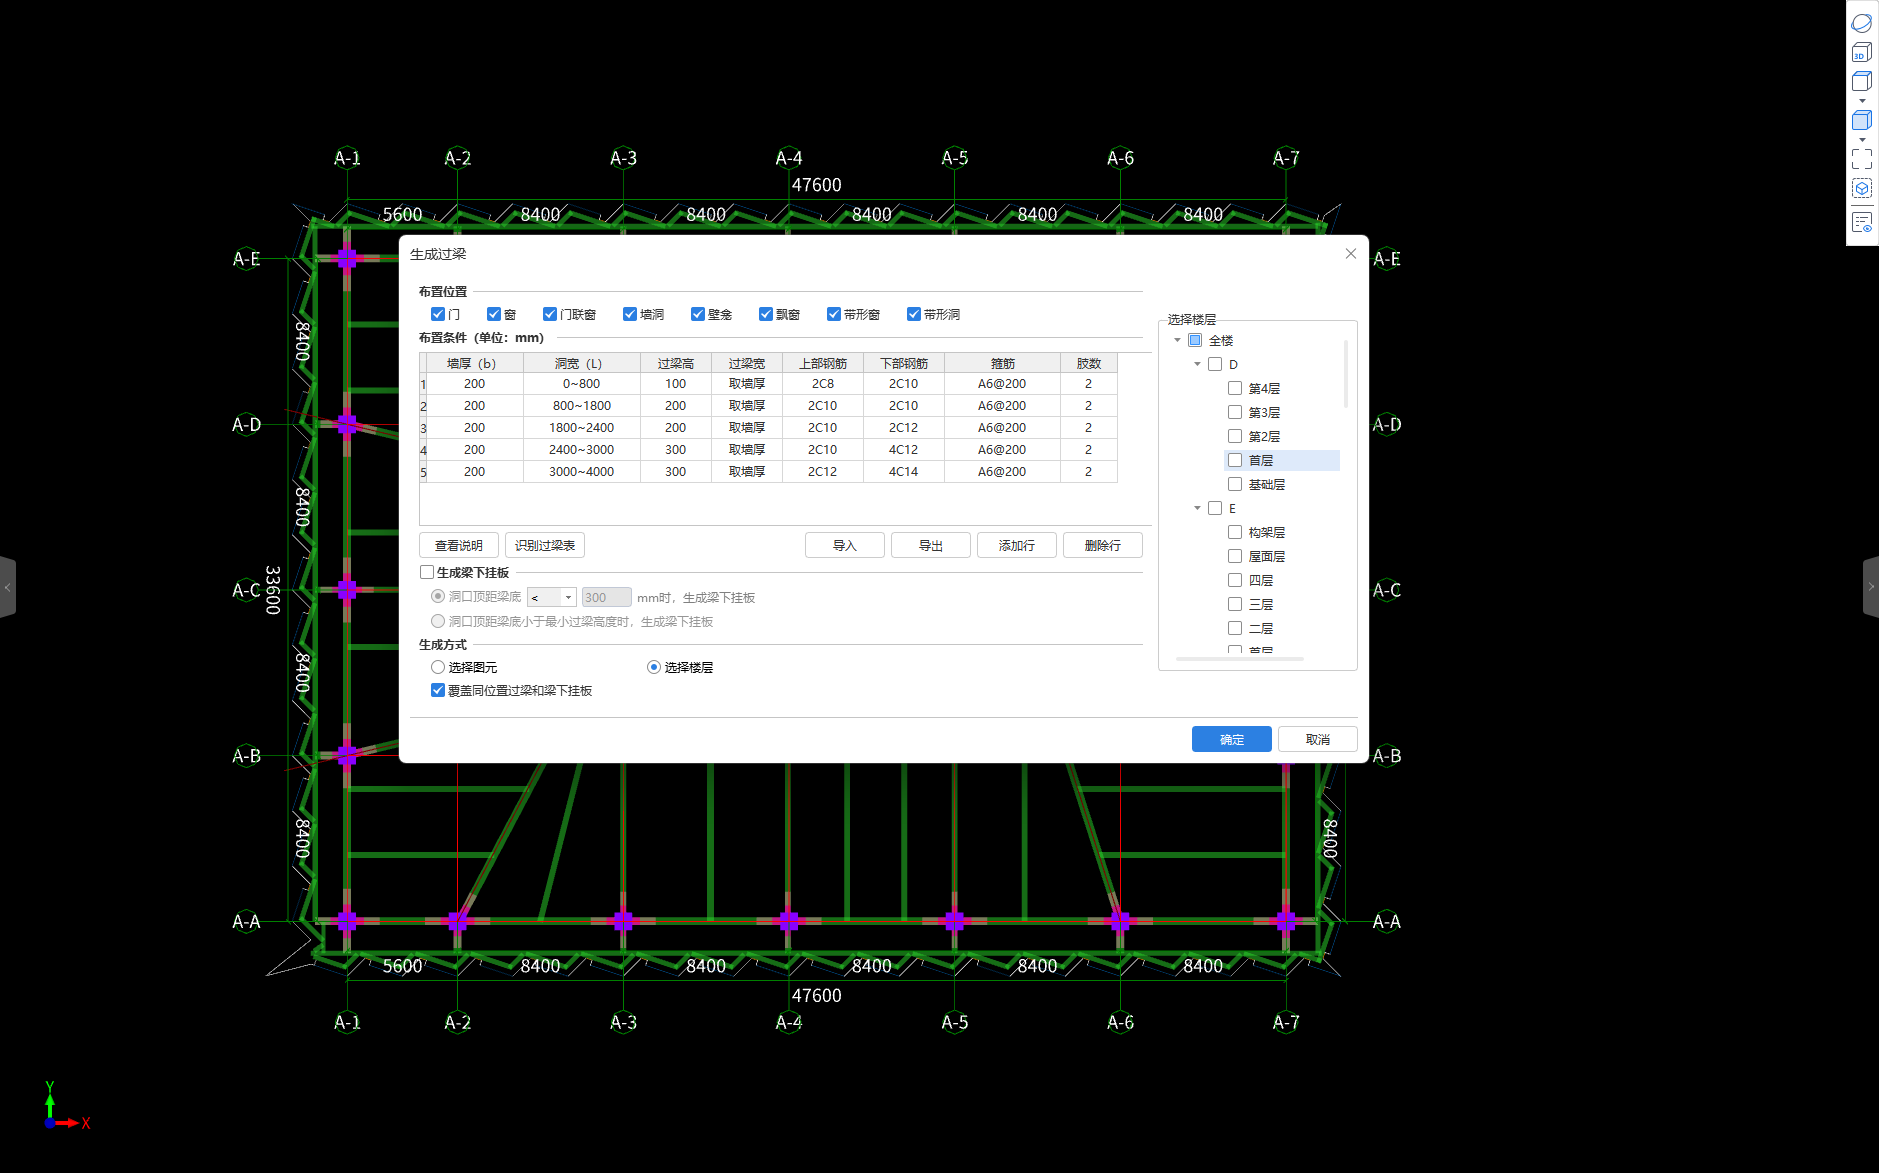
Task: Select the 选择图元 radio option
Action: [438, 667]
